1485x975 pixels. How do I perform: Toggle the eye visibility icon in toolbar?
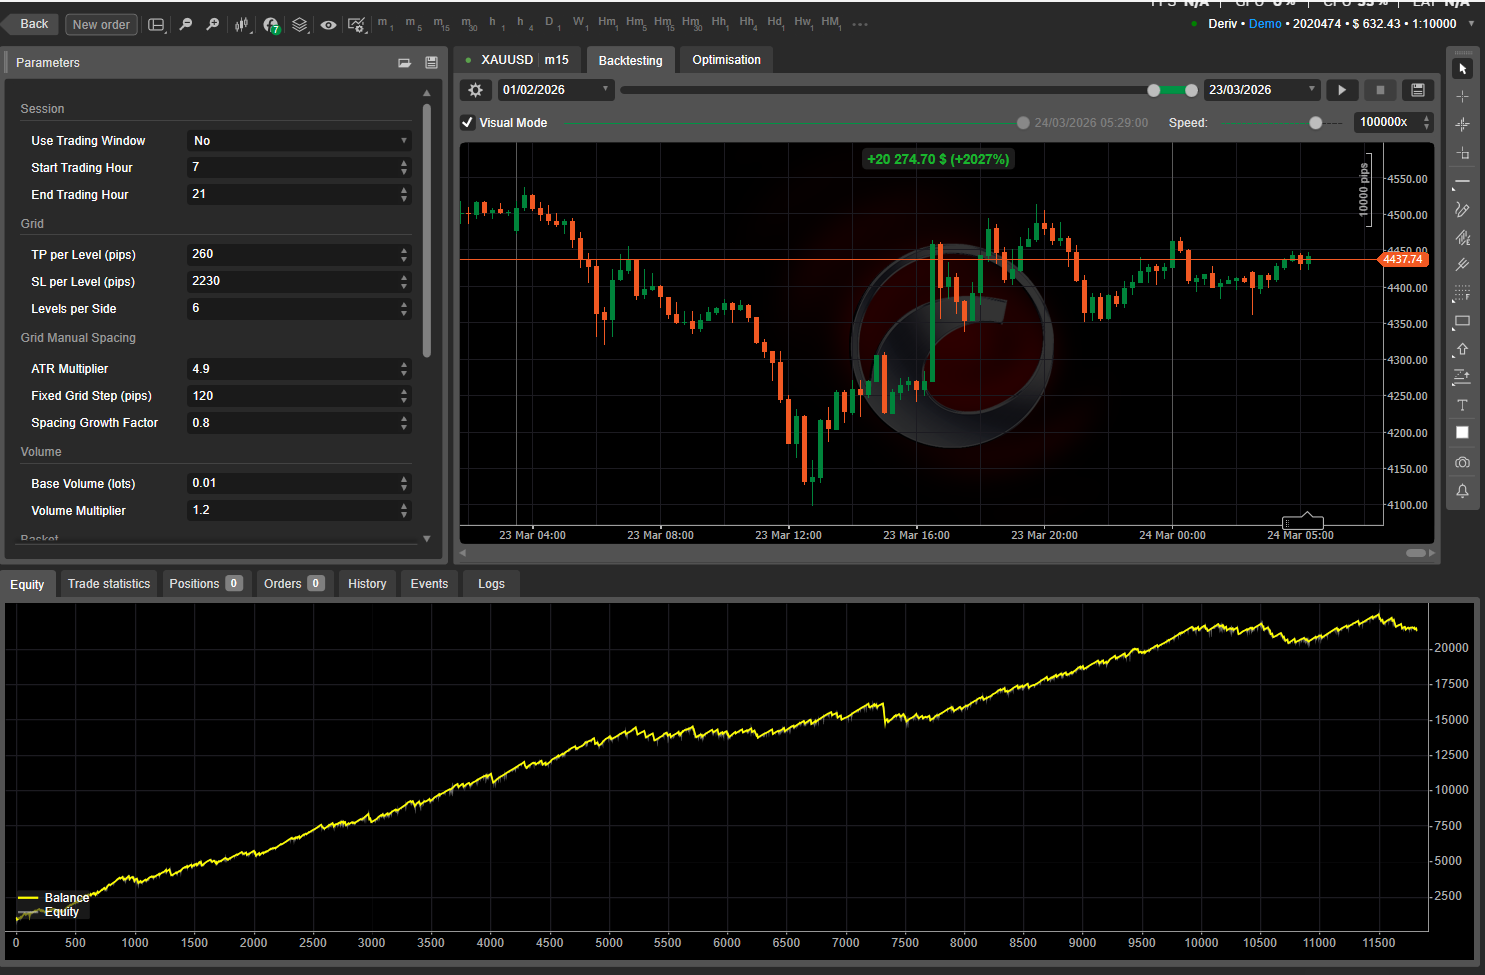(x=328, y=24)
